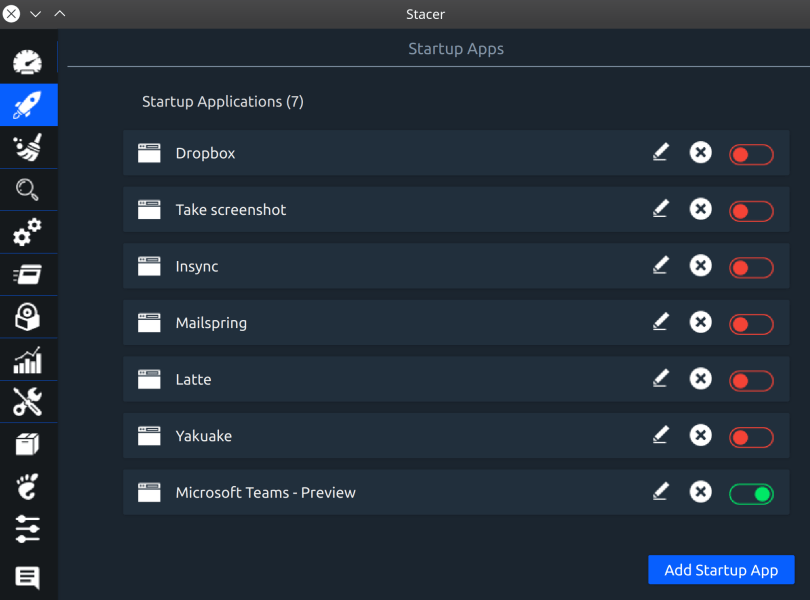Delete the Yakuake startup entry

(700, 435)
